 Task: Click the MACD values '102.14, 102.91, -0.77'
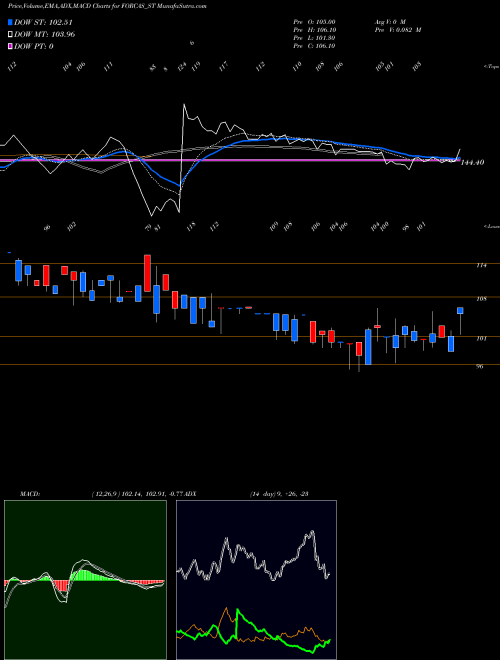click(152, 494)
